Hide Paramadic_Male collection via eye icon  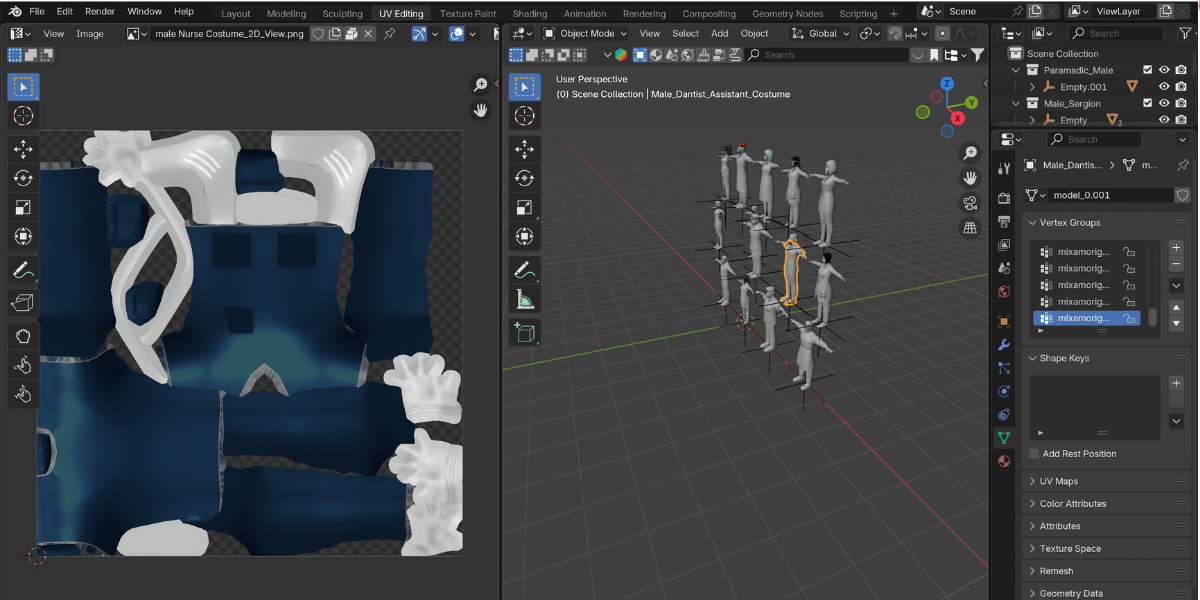pyautogui.click(x=1164, y=70)
